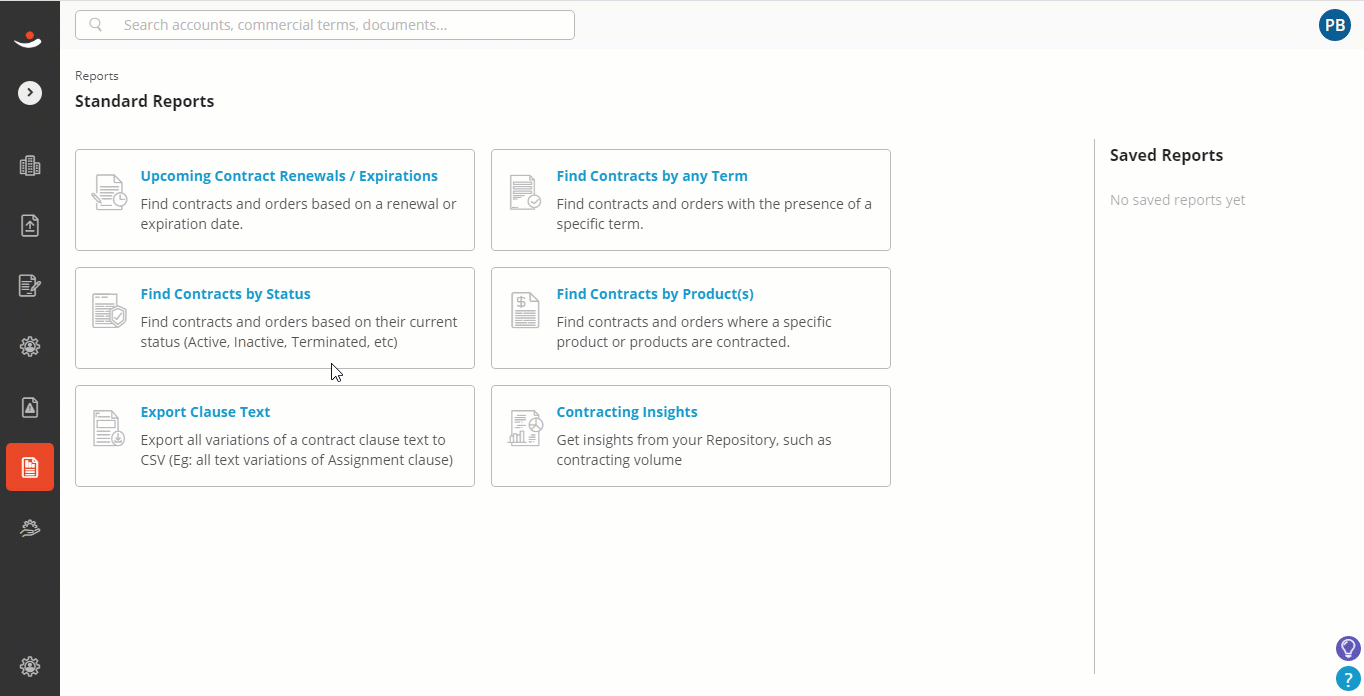Click the Product(s) dollar document card icon
The height and width of the screenshot is (696, 1364).
click(x=525, y=310)
